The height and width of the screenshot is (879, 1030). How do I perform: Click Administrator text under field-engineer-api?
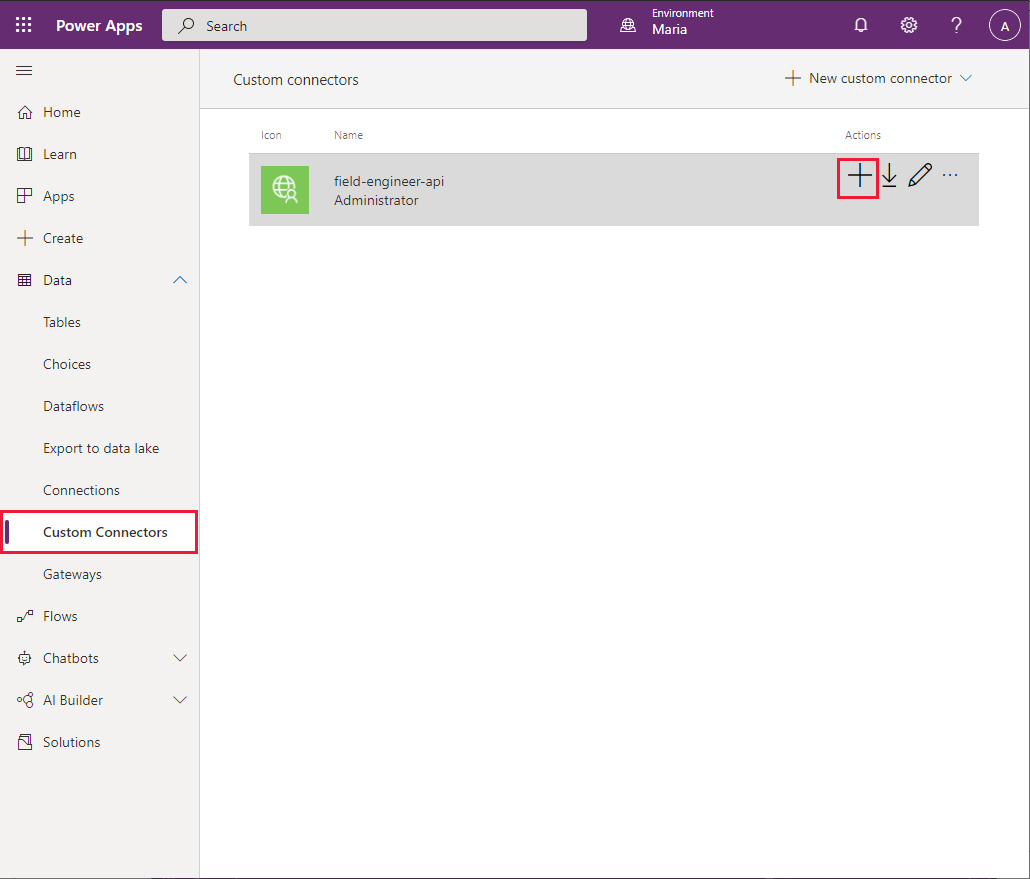(x=376, y=200)
